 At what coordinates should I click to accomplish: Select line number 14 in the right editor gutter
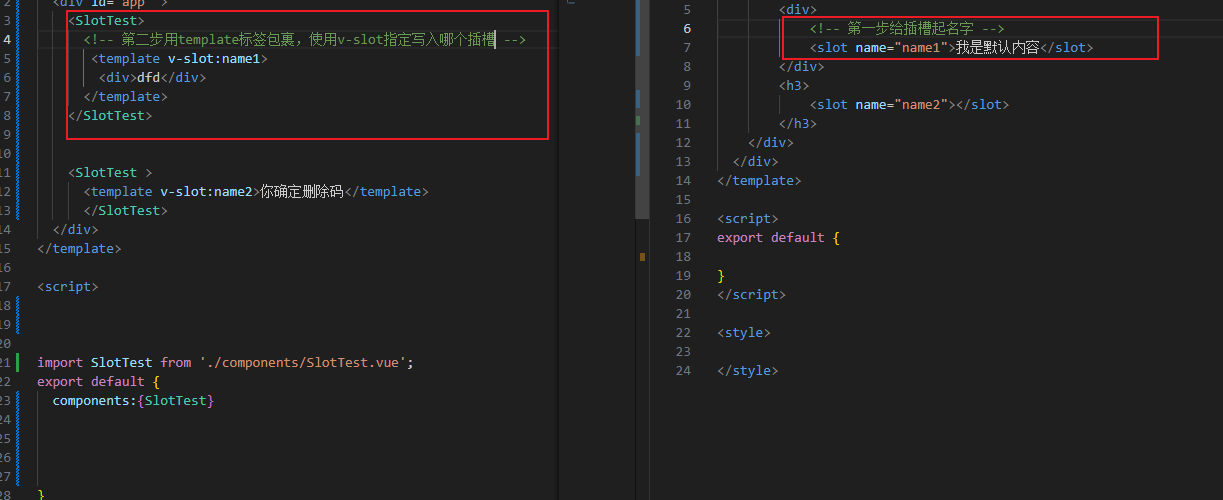[683, 180]
